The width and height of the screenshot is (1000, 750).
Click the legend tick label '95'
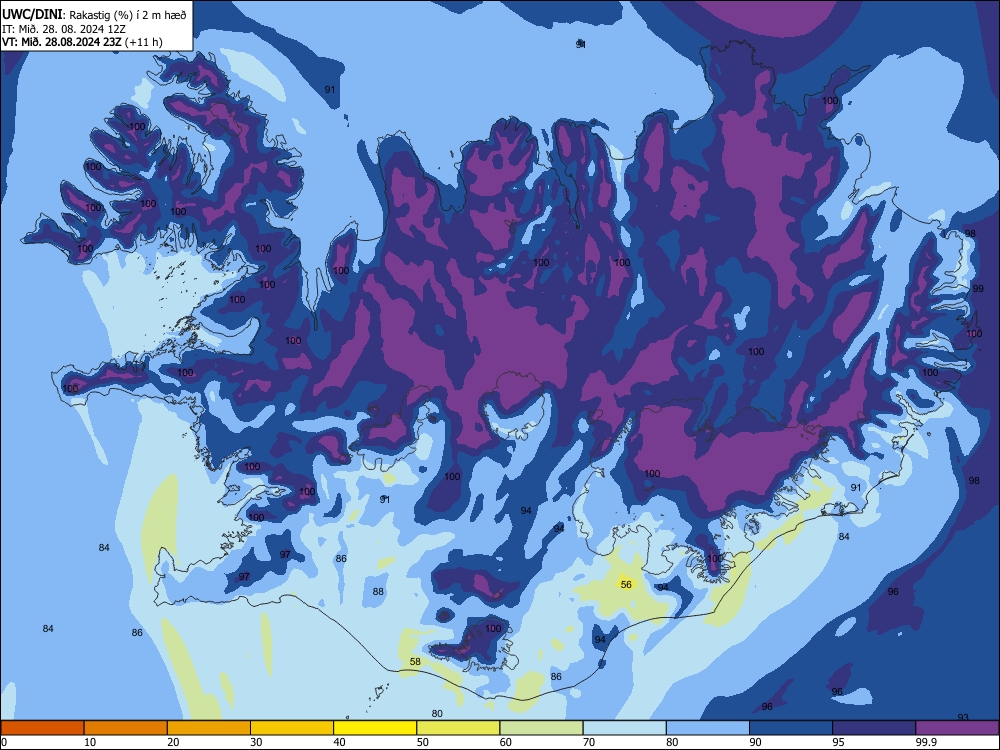[839, 742]
